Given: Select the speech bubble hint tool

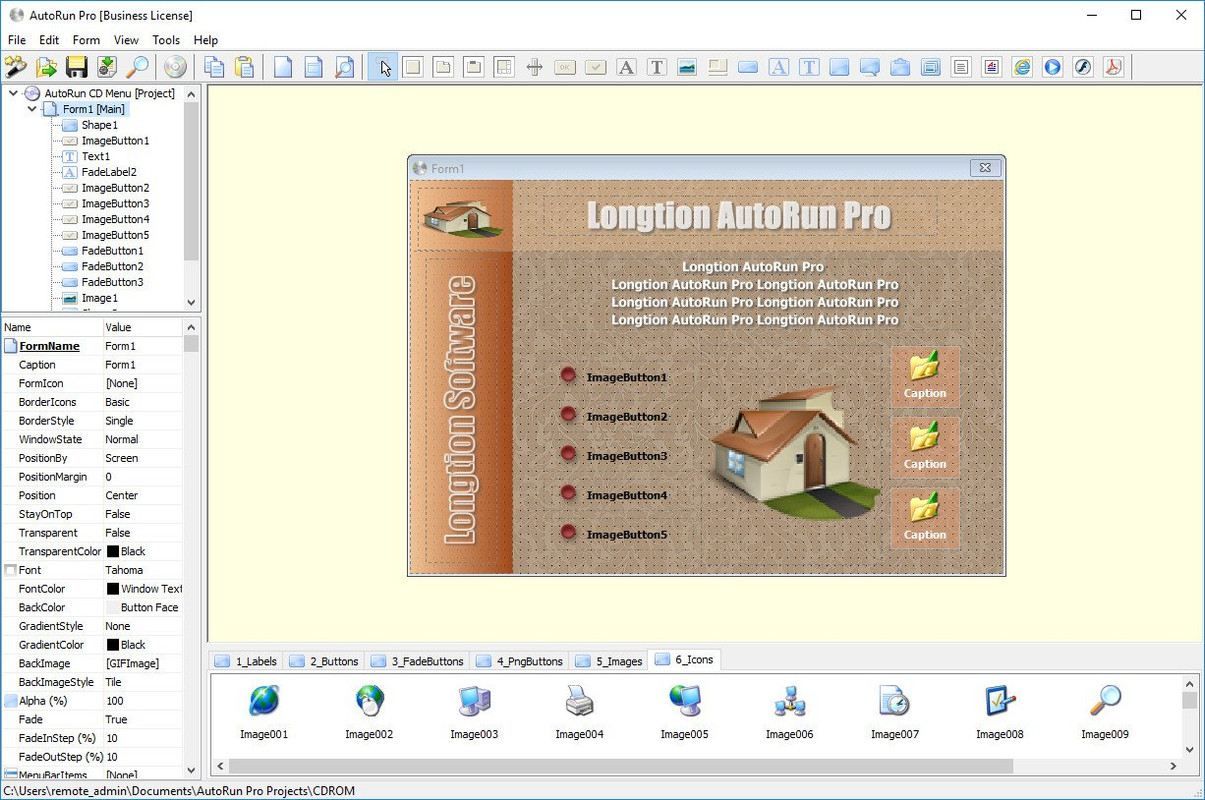Looking at the screenshot, I should (x=870, y=67).
